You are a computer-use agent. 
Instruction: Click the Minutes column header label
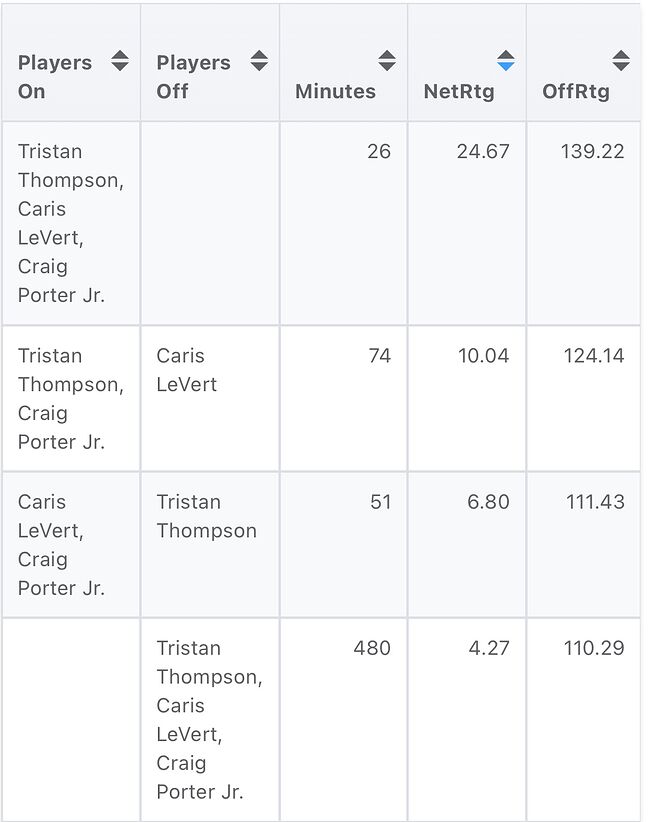pyautogui.click(x=335, y=91)
